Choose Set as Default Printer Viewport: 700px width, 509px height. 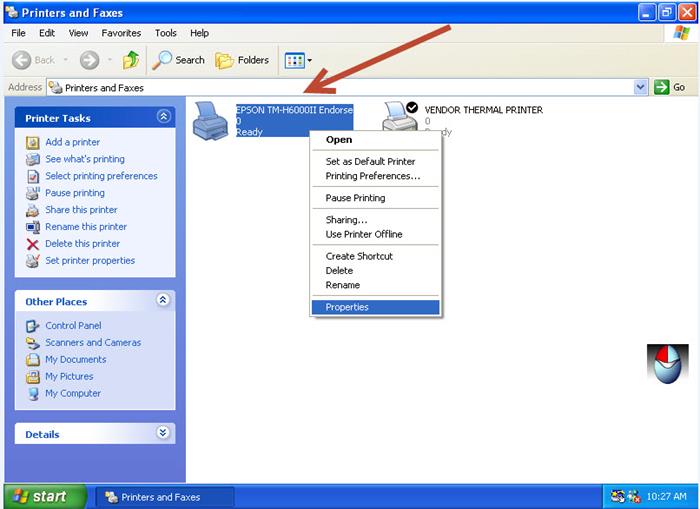pyautogui.click(x=375, y=162)
